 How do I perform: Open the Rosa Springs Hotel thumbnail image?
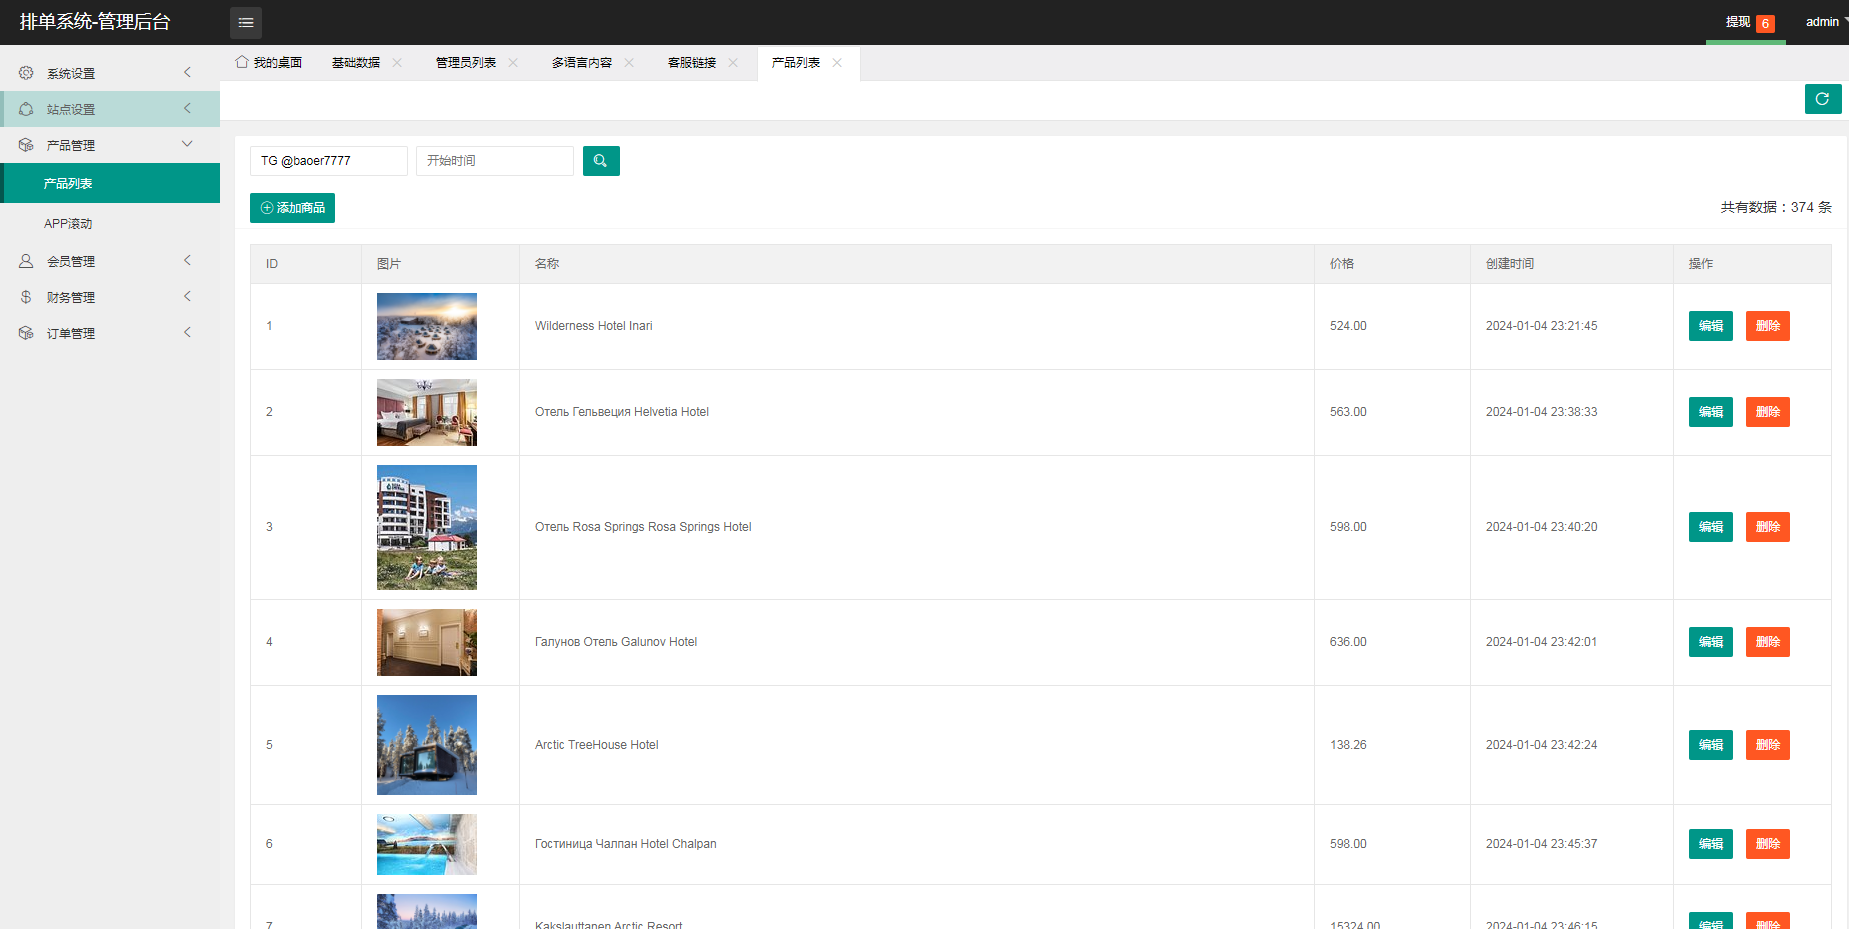click(x=427, y=527)
